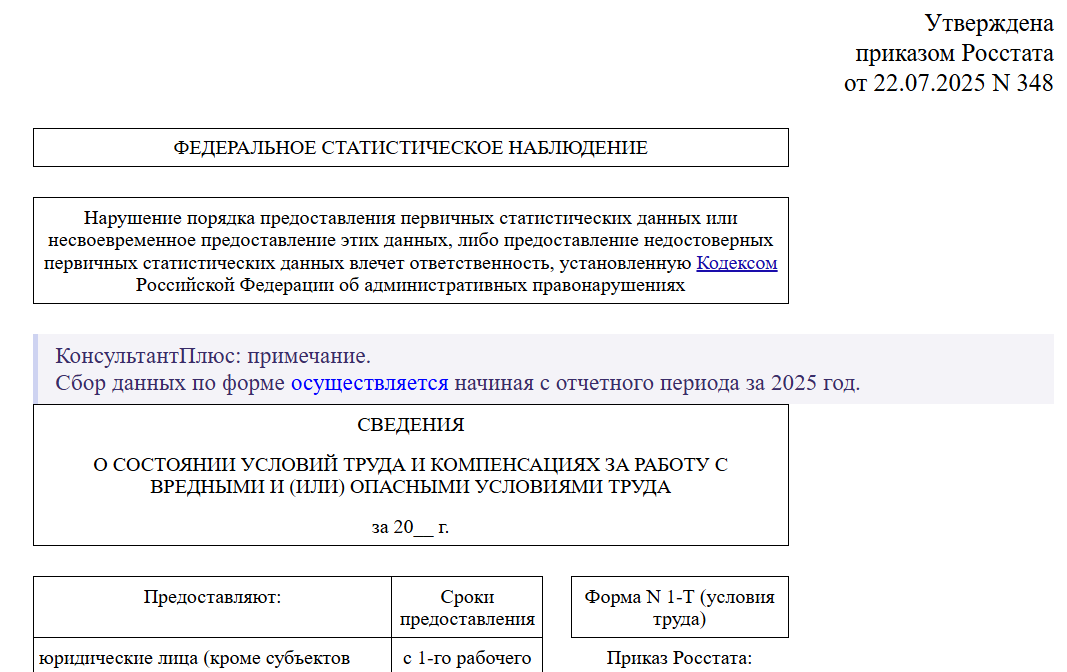
Task: Select the СВЕДЕНИЯ heading
Action: point(410,425)
